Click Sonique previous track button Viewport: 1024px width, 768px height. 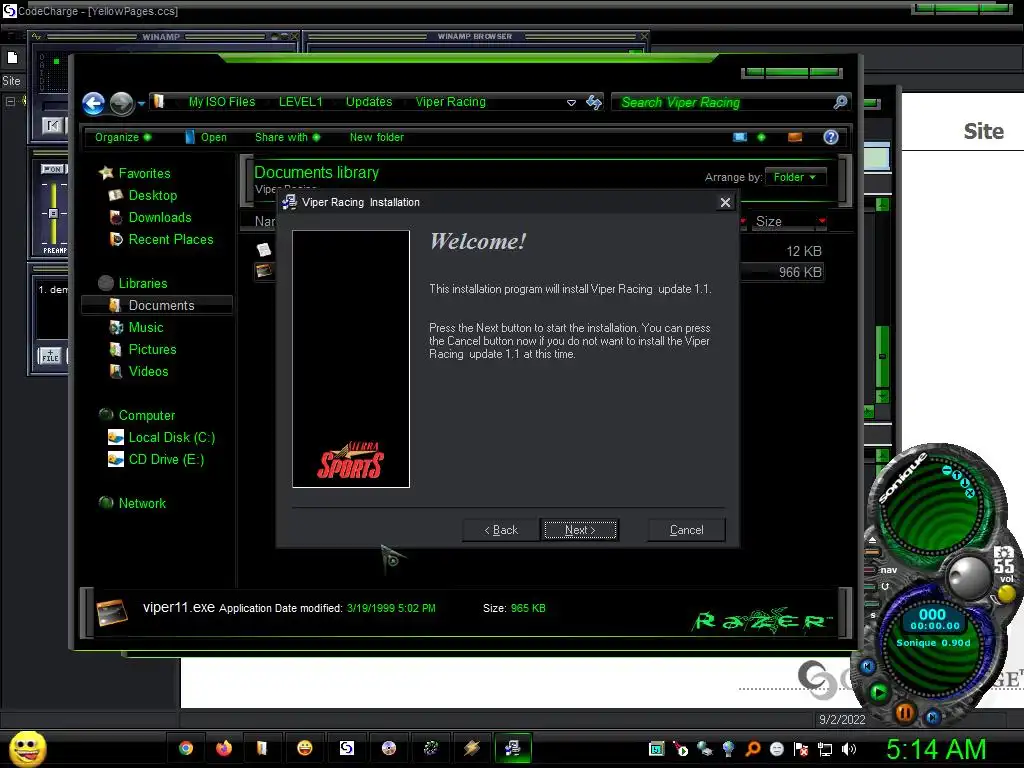[x=867, y=666]
